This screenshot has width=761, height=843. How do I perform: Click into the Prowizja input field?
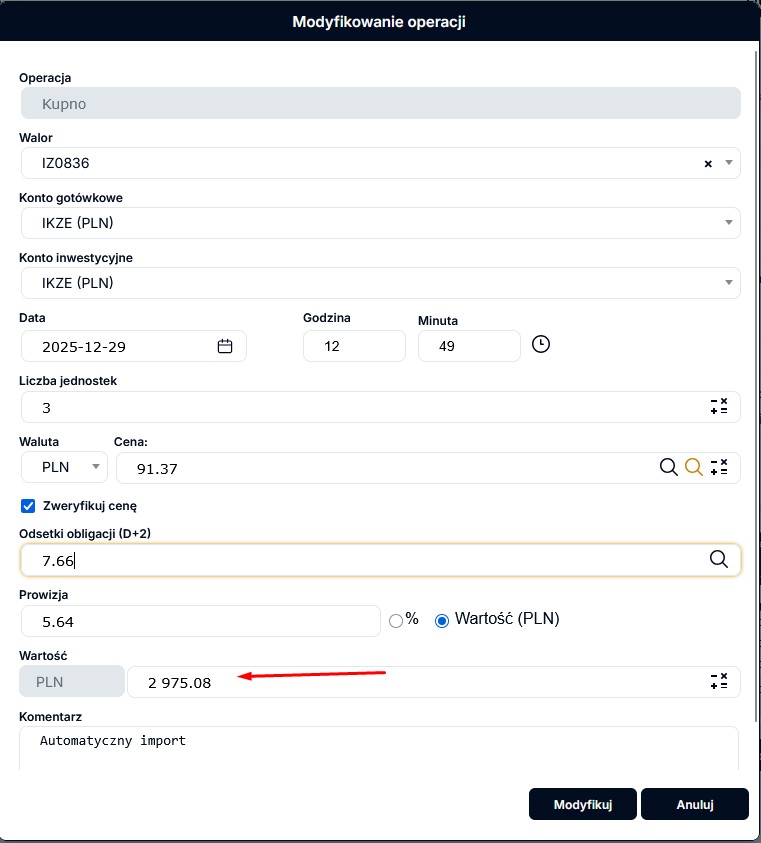tap(200, 621)
